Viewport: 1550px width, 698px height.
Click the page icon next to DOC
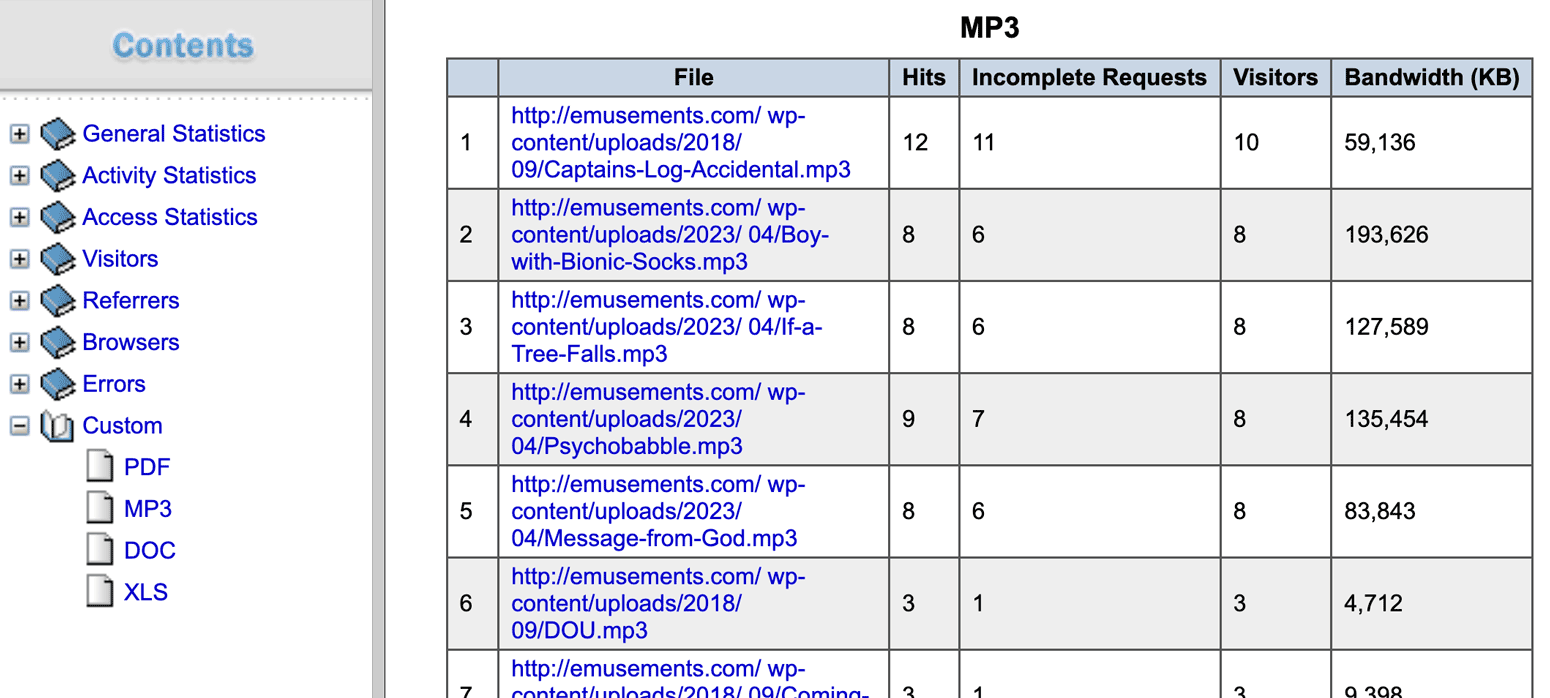[x=100, y=551]
